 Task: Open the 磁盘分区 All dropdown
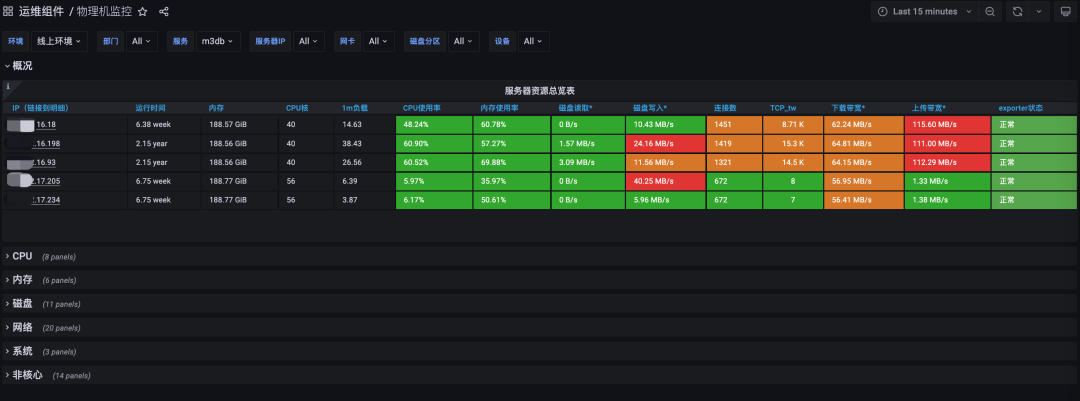coord(464,41)
